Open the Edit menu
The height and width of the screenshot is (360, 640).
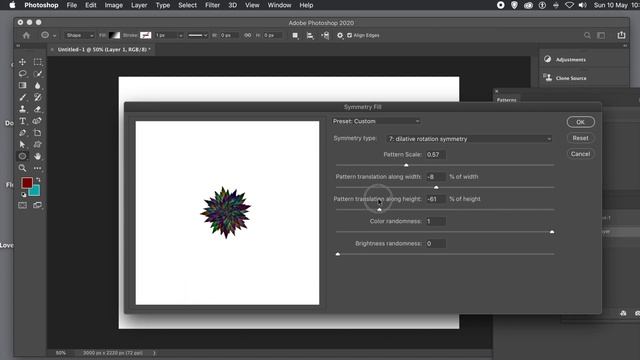[x=91, y=5]
